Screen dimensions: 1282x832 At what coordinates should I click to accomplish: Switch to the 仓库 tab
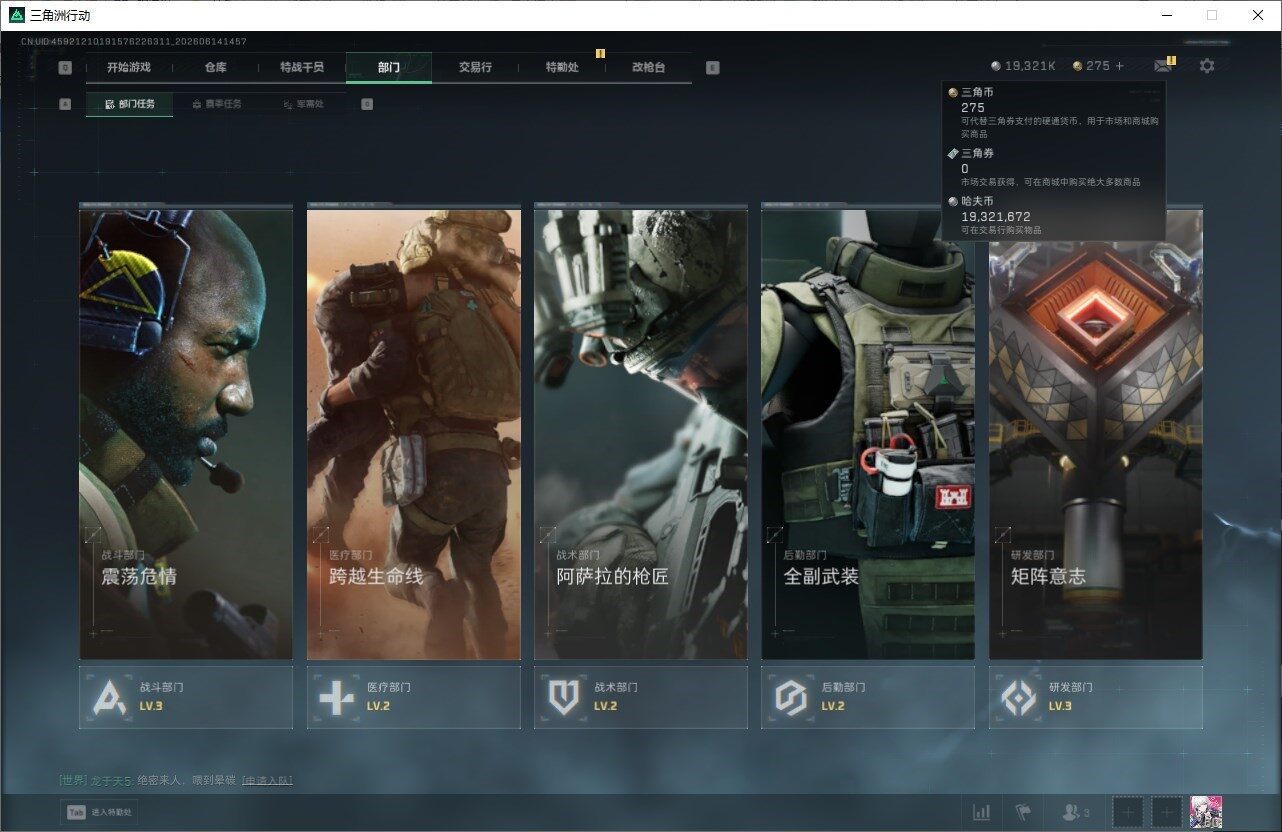(215, 67)
